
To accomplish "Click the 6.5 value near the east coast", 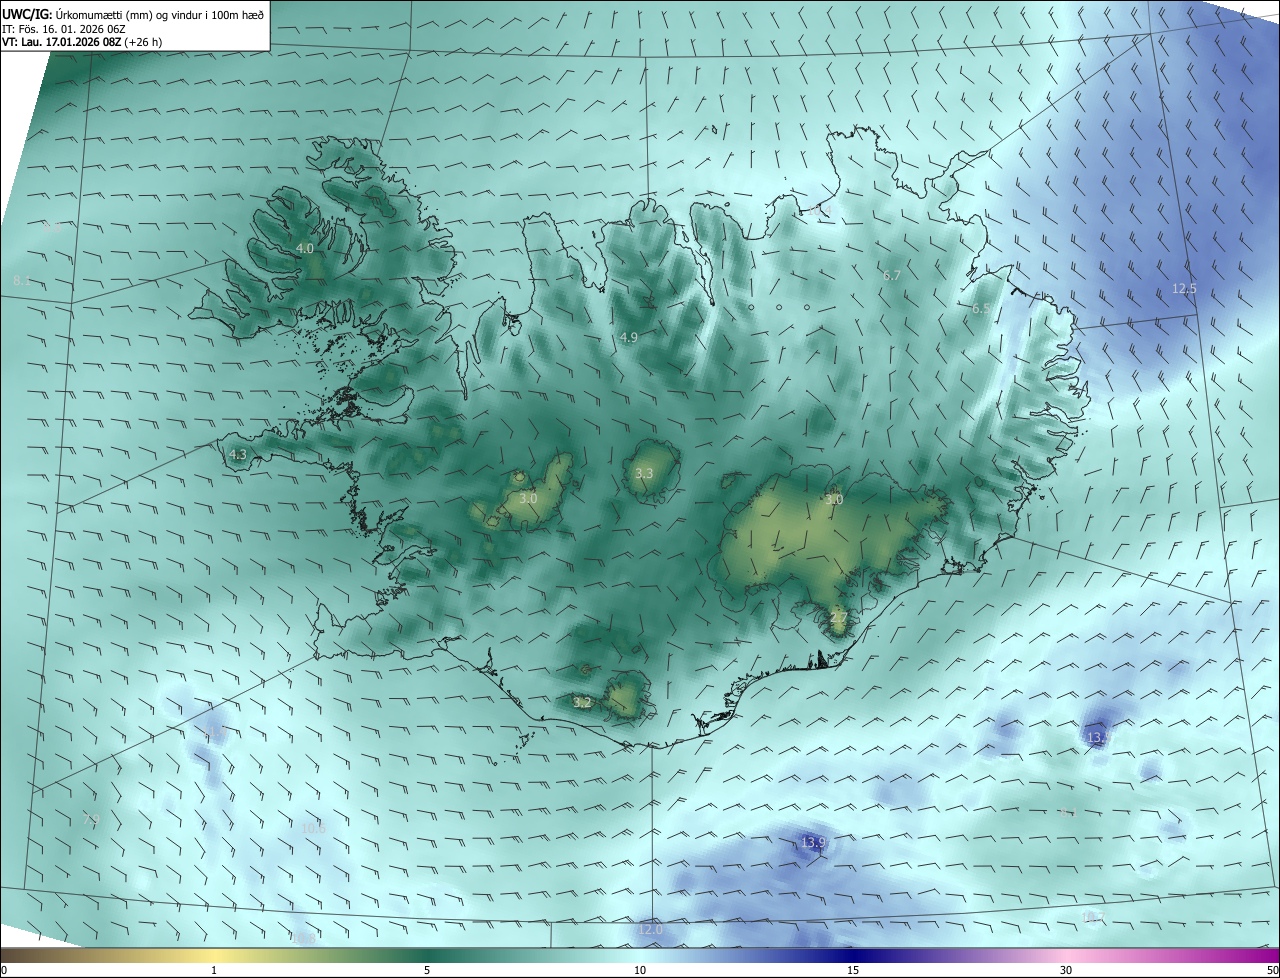I will point(981,309).
